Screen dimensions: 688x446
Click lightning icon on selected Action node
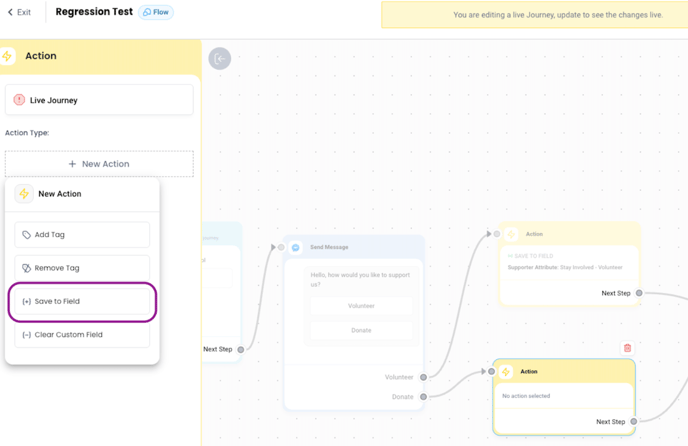pyautogui.click(x=506, y=372)
